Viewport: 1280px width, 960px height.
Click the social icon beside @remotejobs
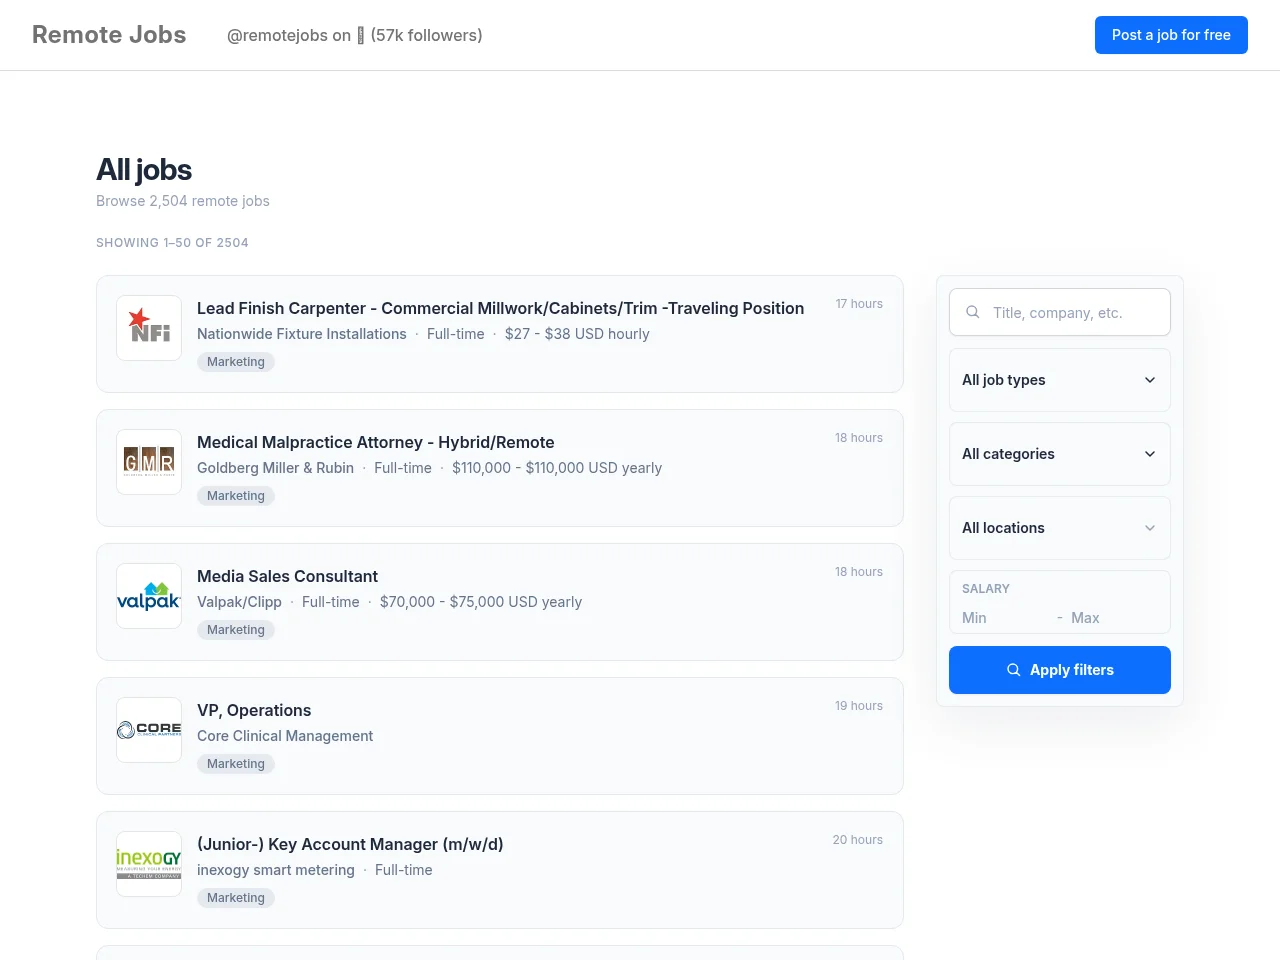[361, 36]
